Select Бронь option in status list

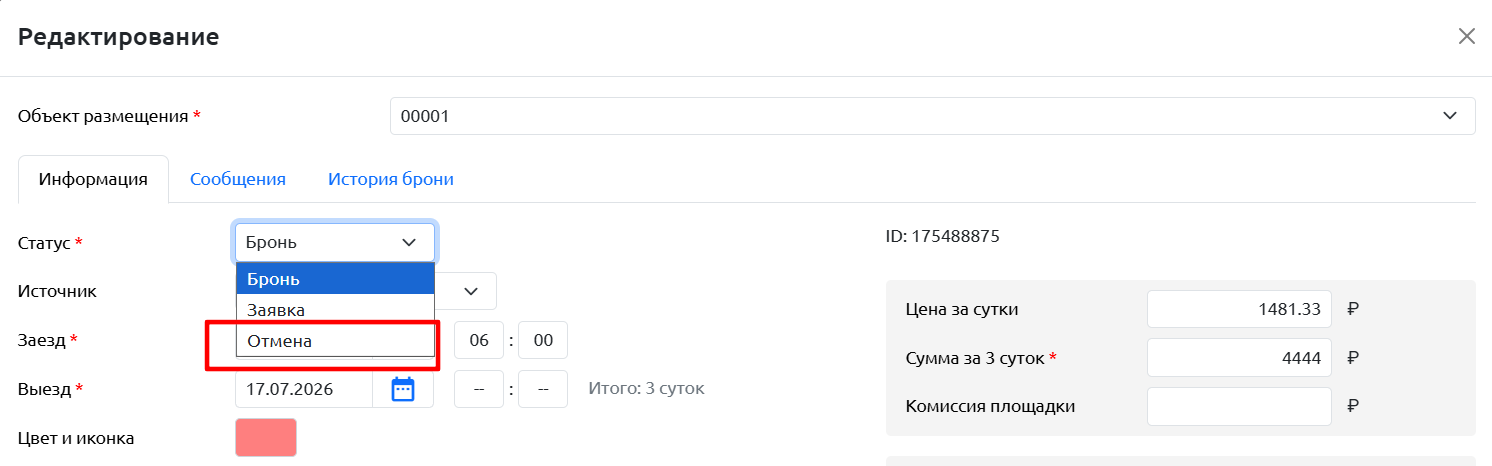click(x=335, y=278)
